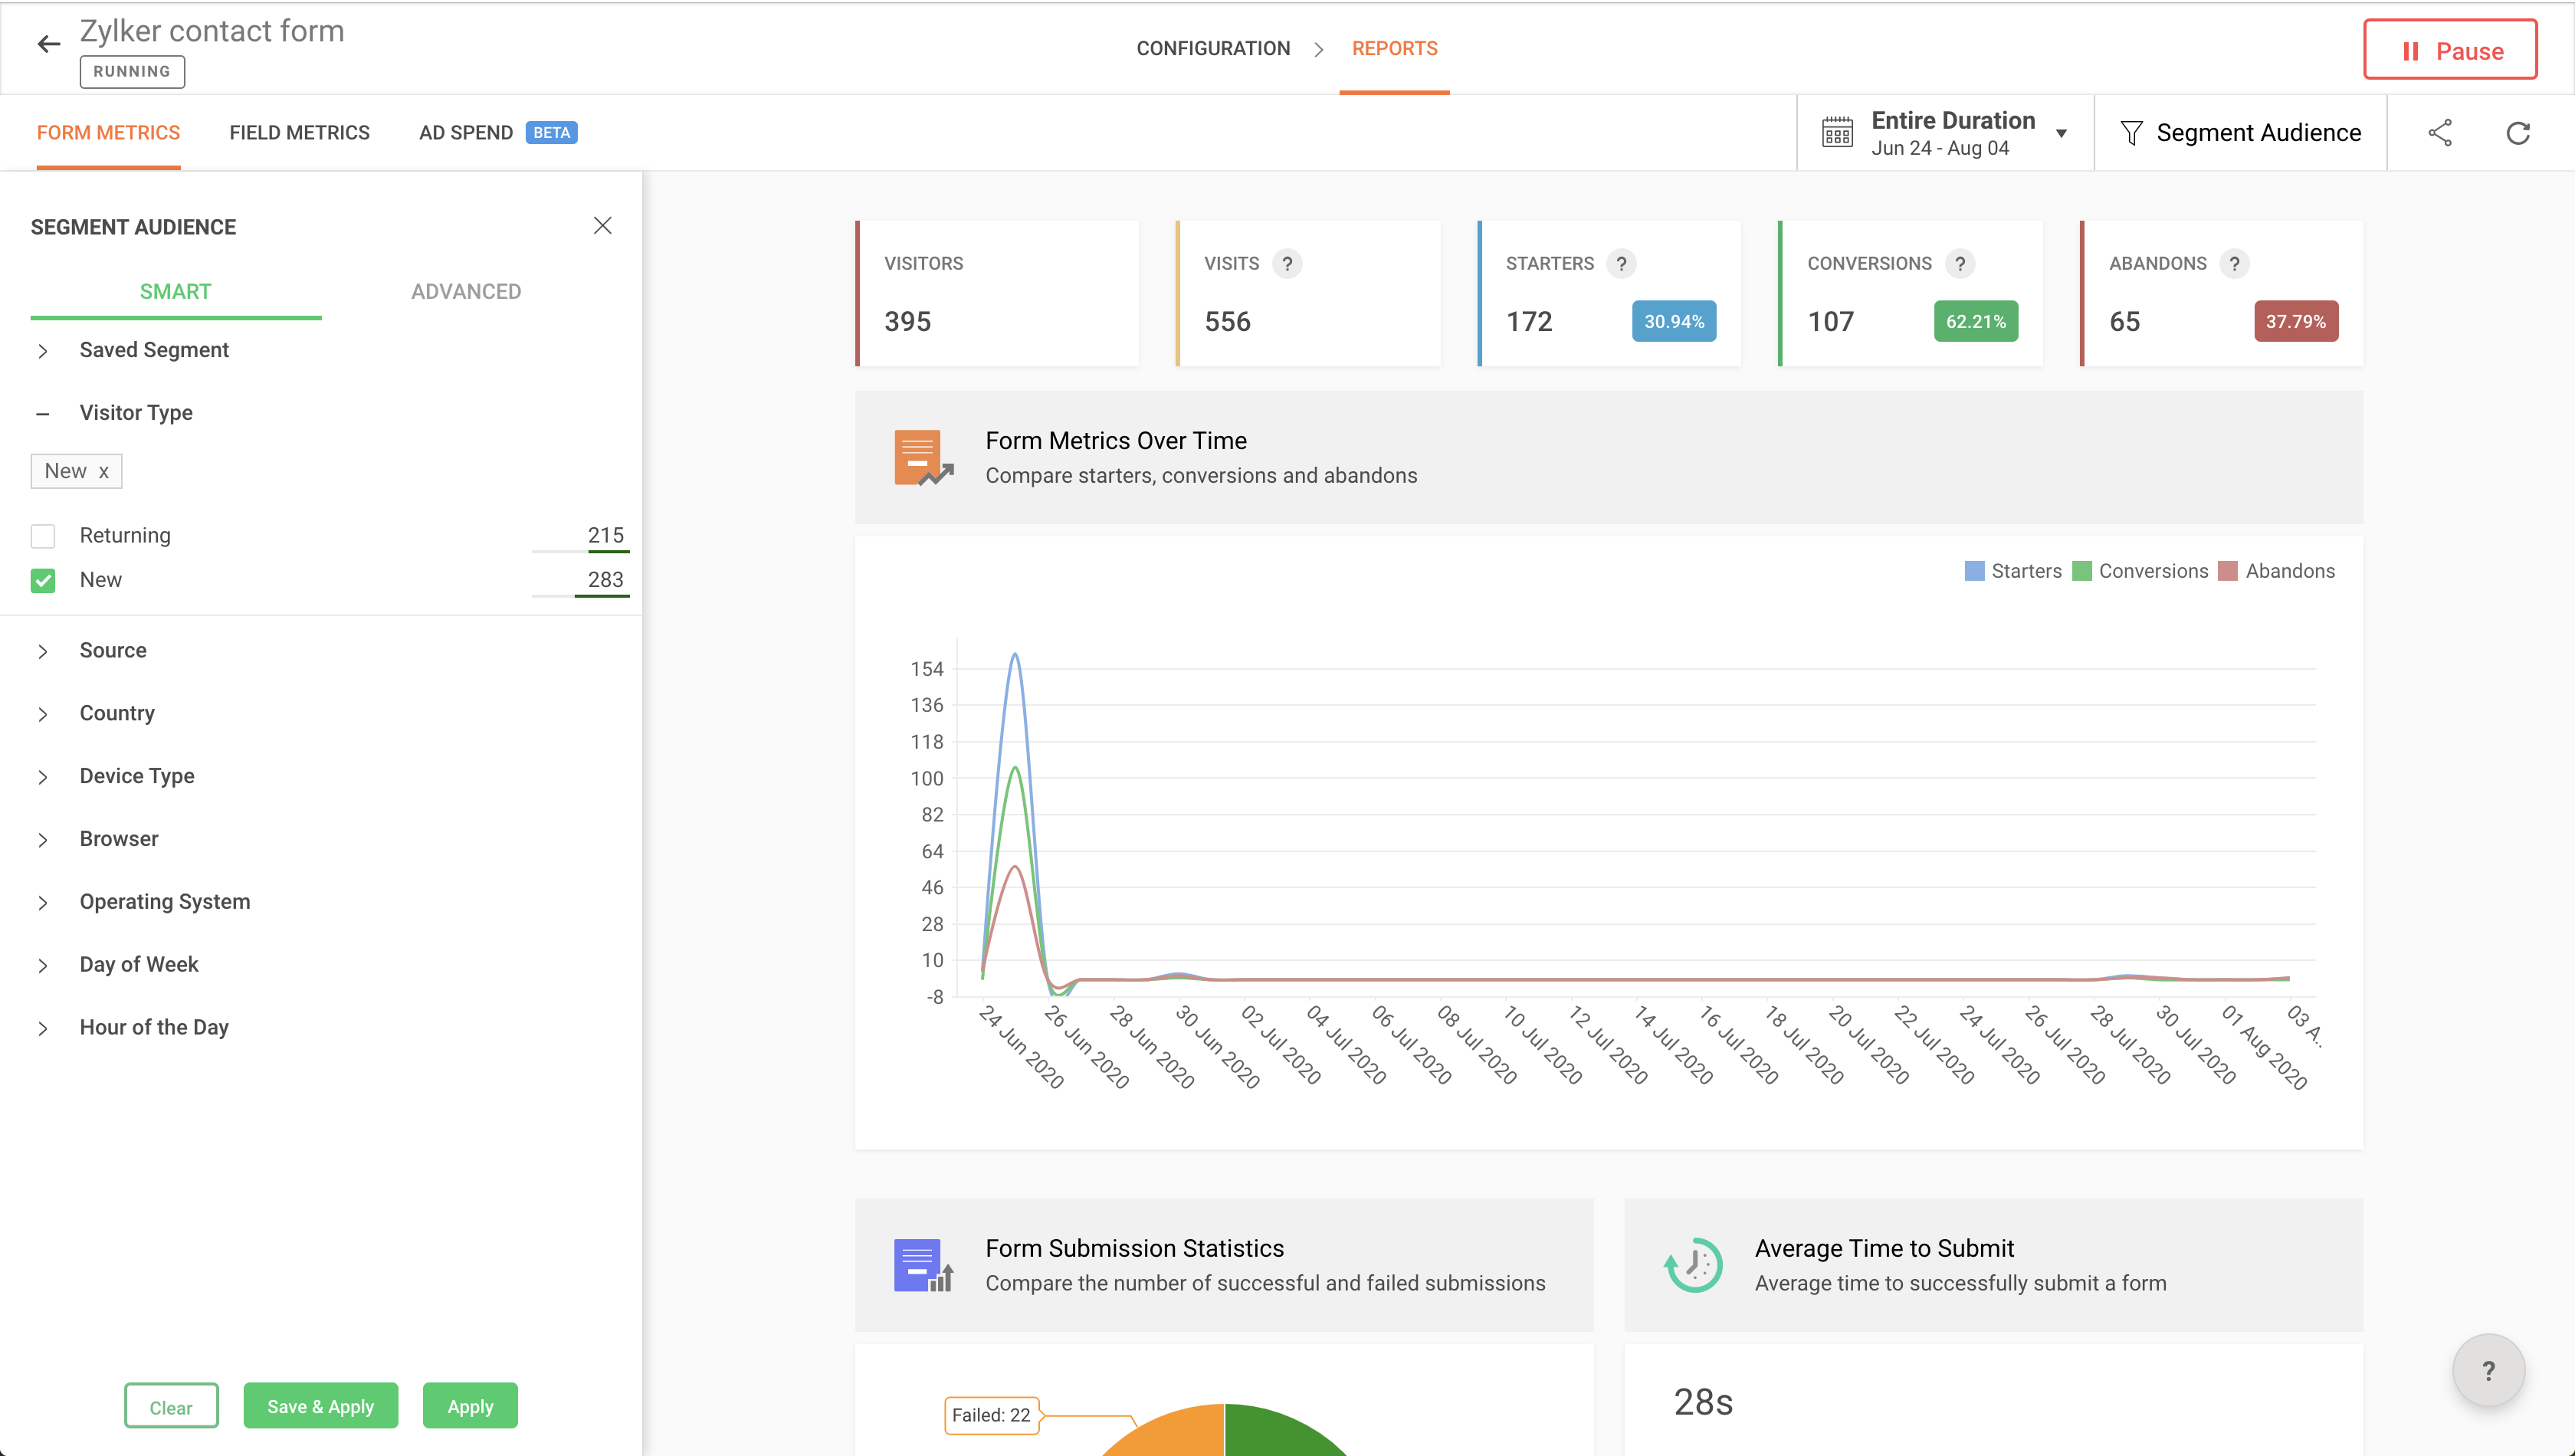Uncheck the New visitor checkbox
The height and width of the screenshot is (1456, 2575).
[43, 580]
